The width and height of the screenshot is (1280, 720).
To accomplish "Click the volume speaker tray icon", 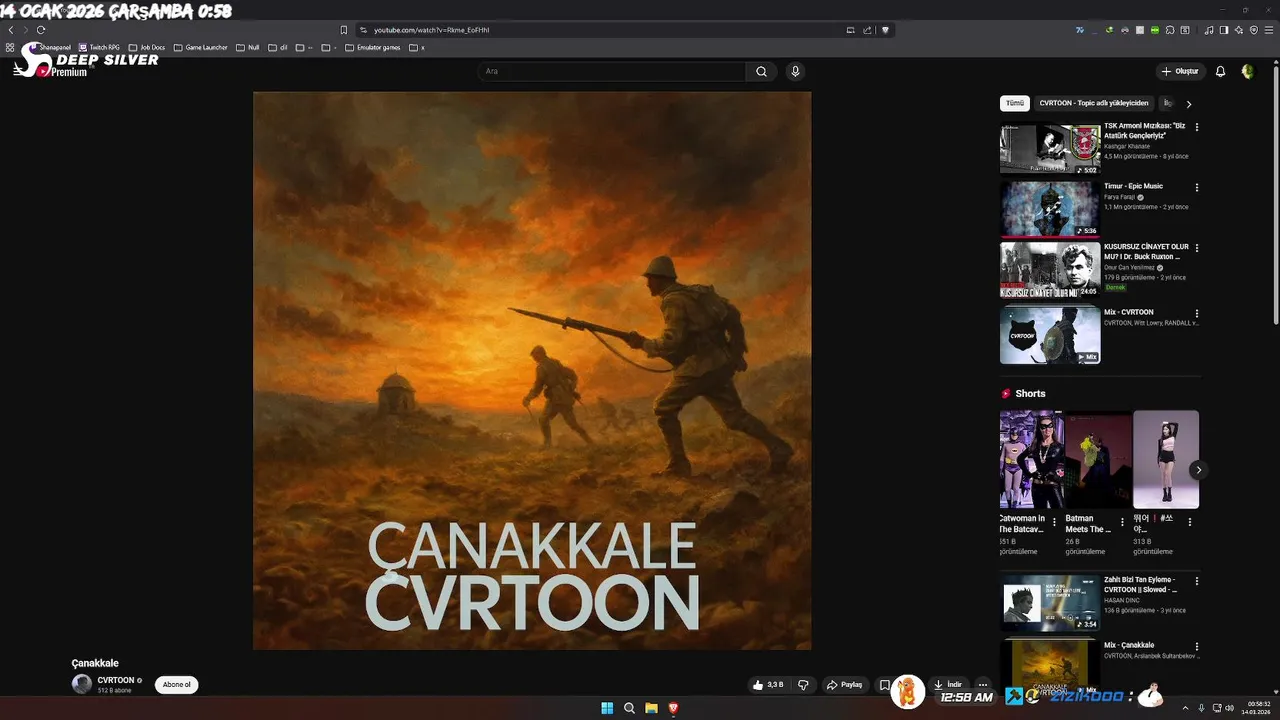I will [1230, 708].
